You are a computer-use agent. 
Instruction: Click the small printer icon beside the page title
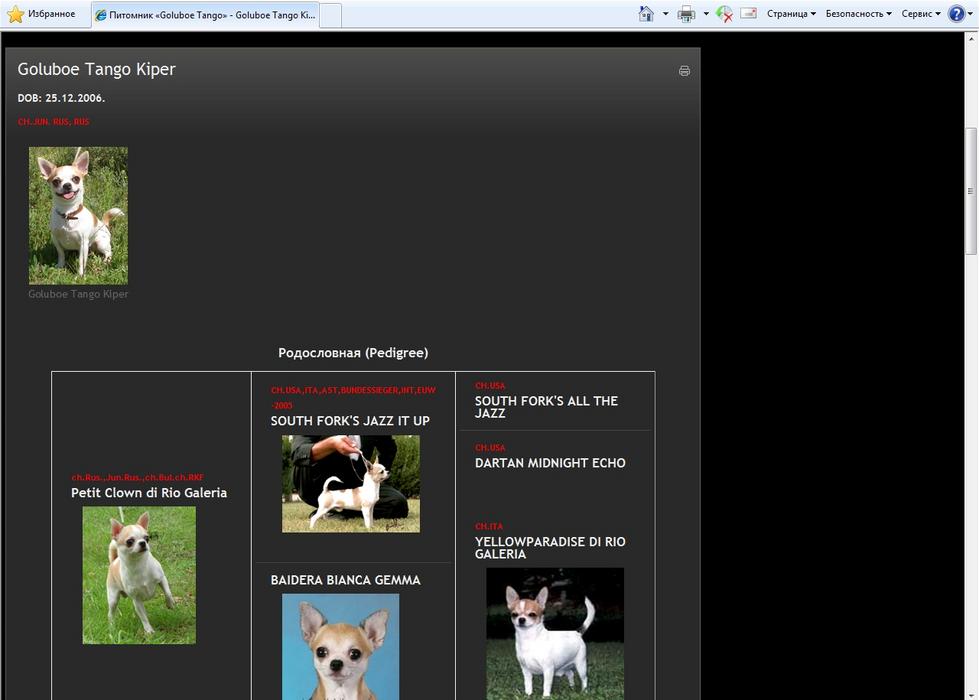684,71
